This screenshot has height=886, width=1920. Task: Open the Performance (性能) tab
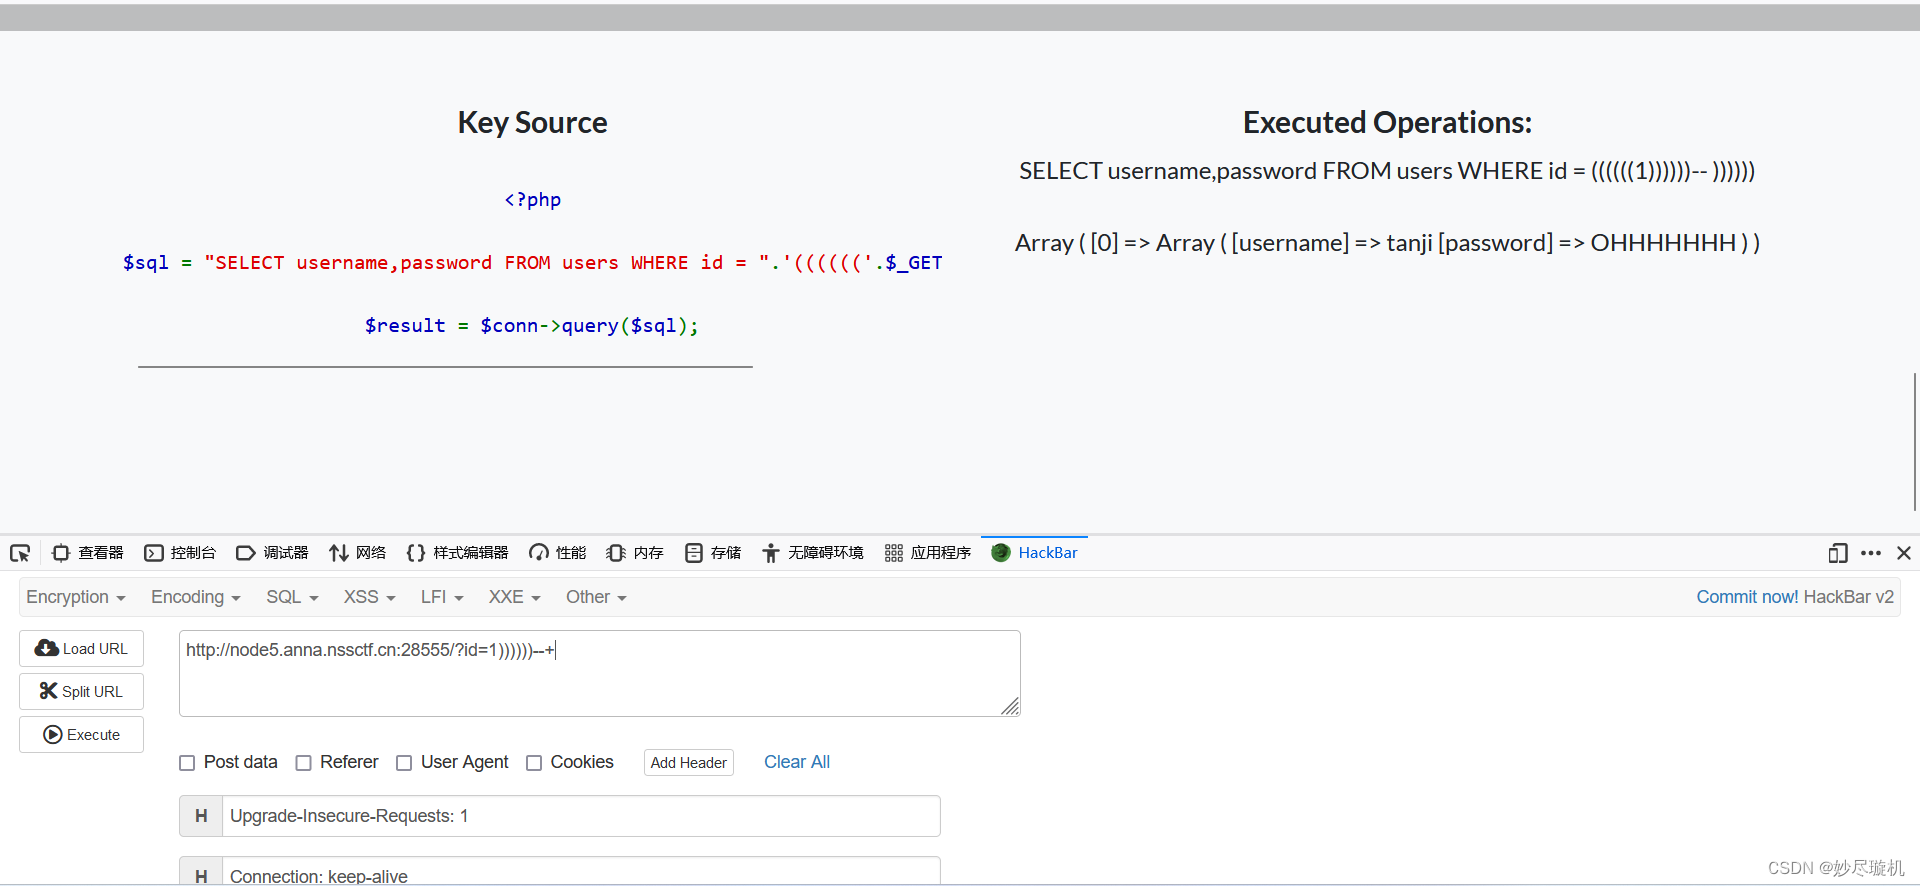[x=558, y=553]
